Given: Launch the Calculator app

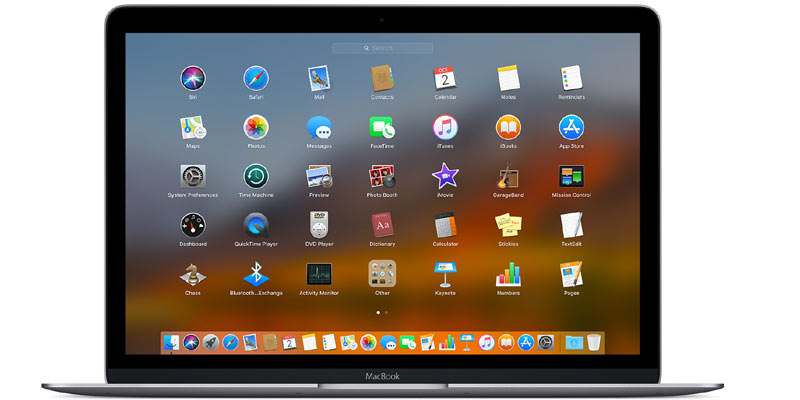Looking at the screenshot, I should tap(445, 225).
